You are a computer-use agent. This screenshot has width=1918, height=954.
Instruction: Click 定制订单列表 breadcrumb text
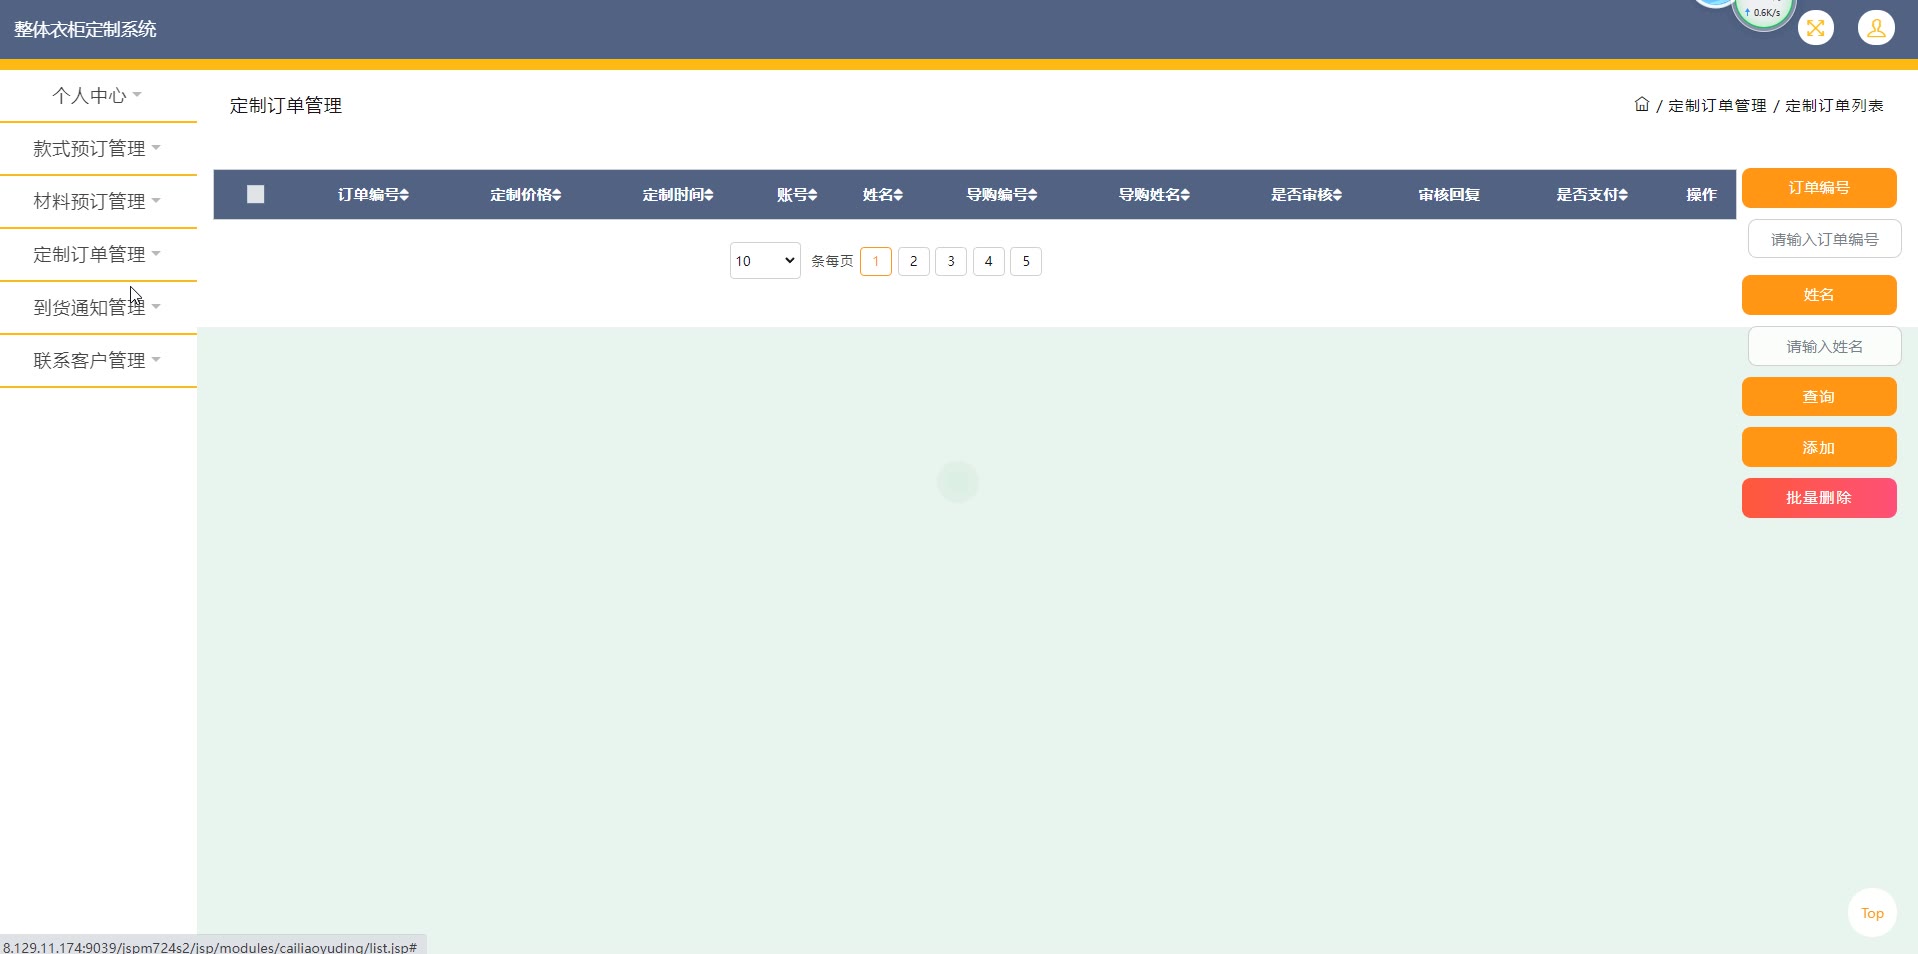[1834, 105]
